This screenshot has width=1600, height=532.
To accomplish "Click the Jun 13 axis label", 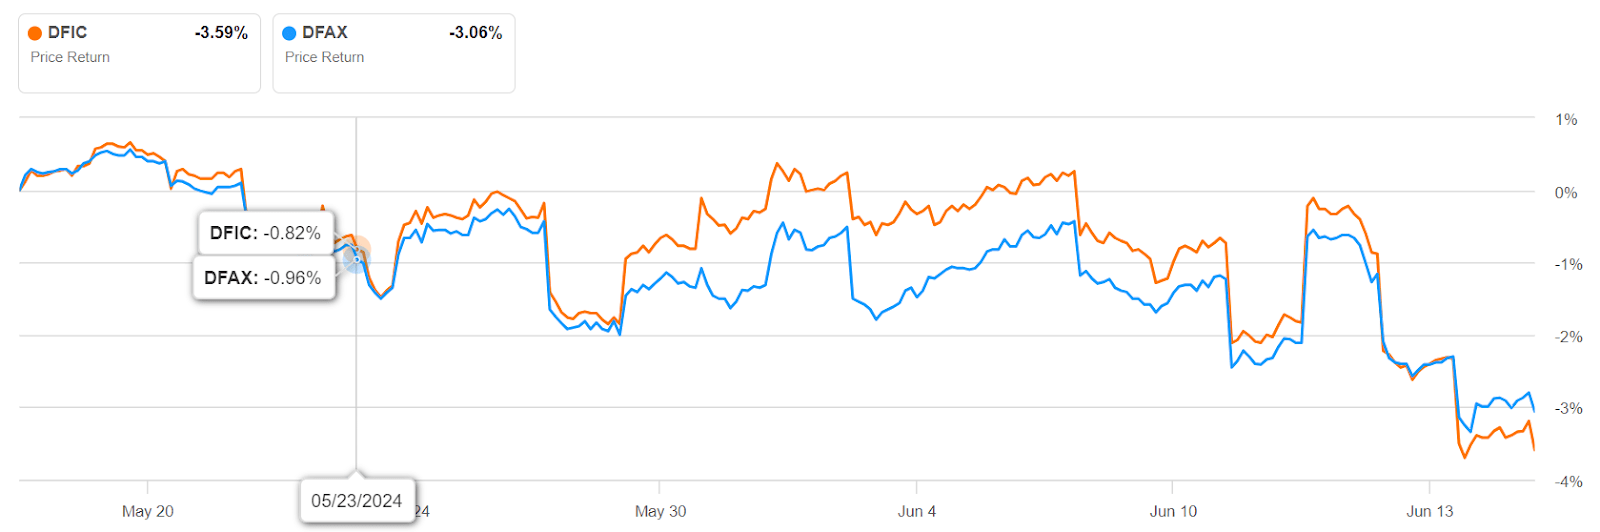I will [x=1430, y=511].
